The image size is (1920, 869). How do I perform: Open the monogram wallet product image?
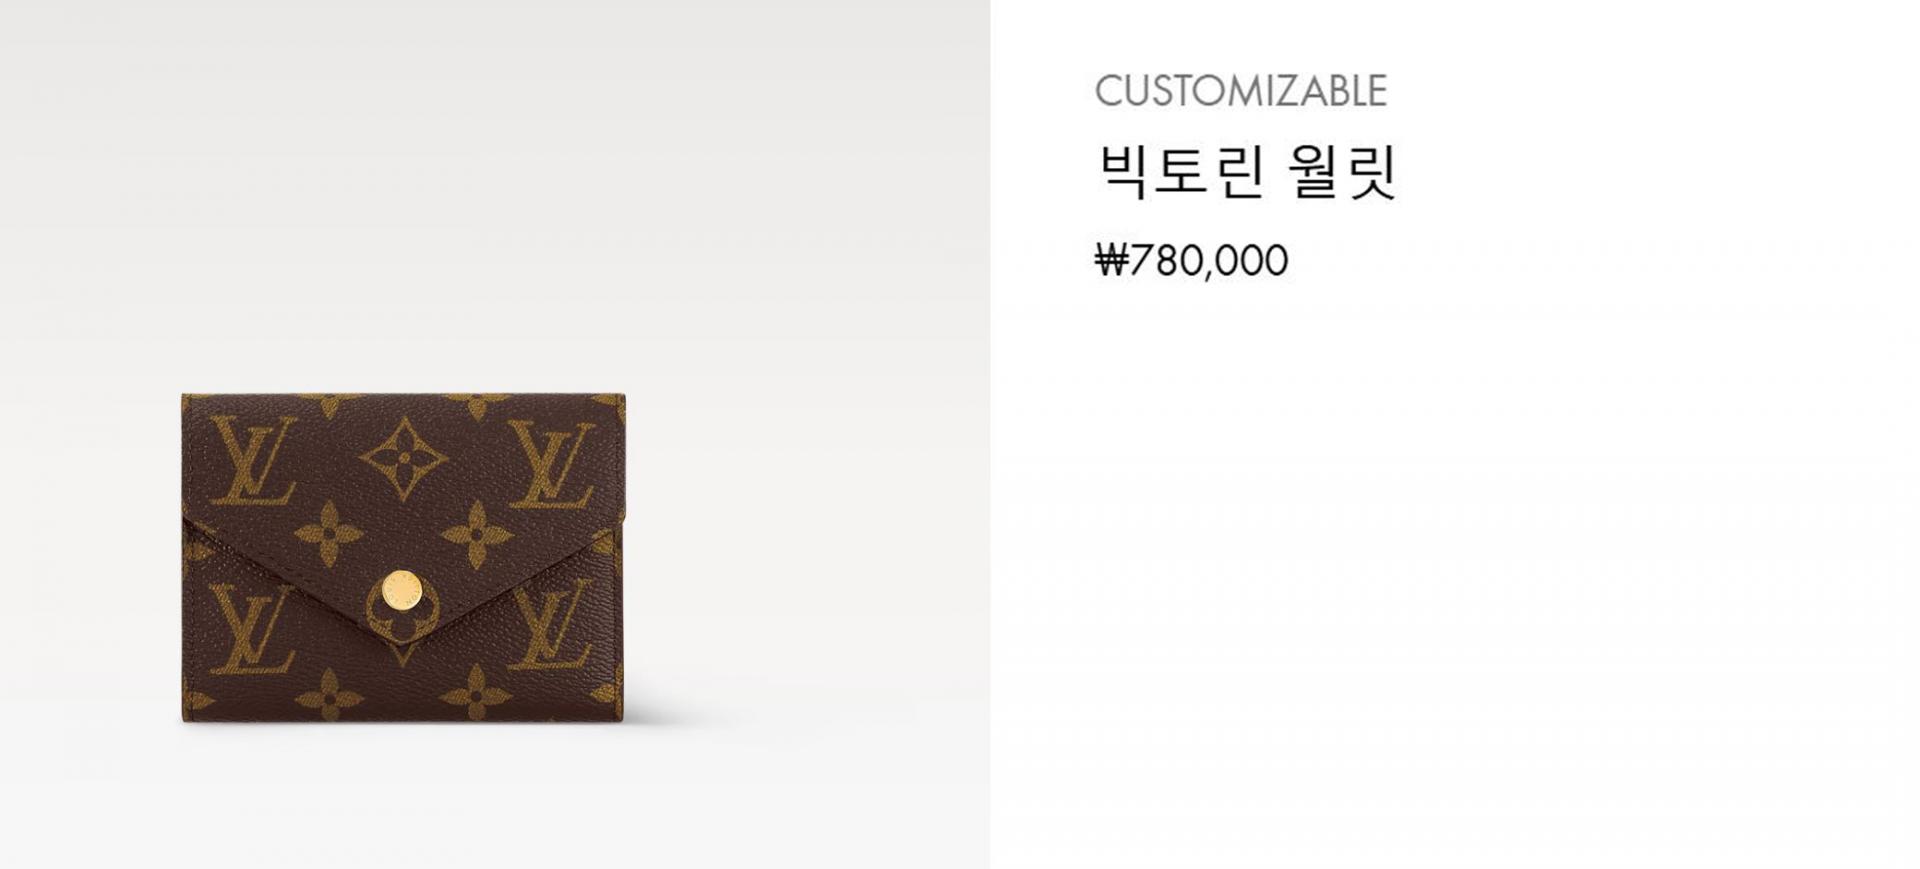click(402, 557)
